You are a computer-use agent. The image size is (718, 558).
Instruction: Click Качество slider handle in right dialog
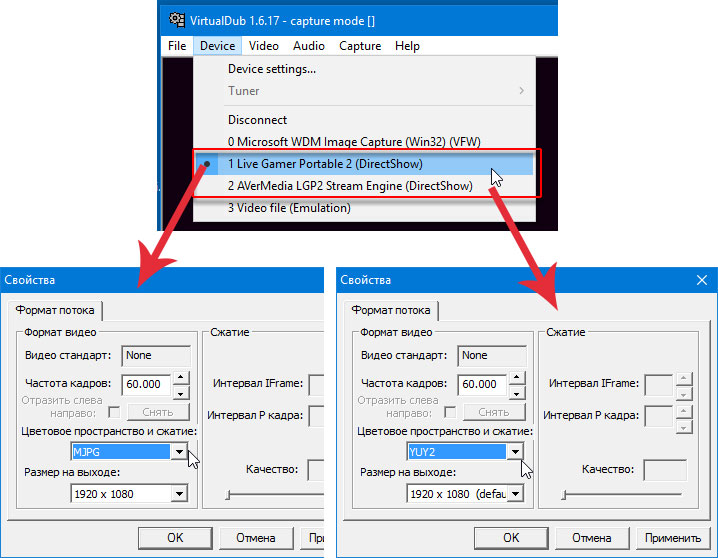coord(564,495)
